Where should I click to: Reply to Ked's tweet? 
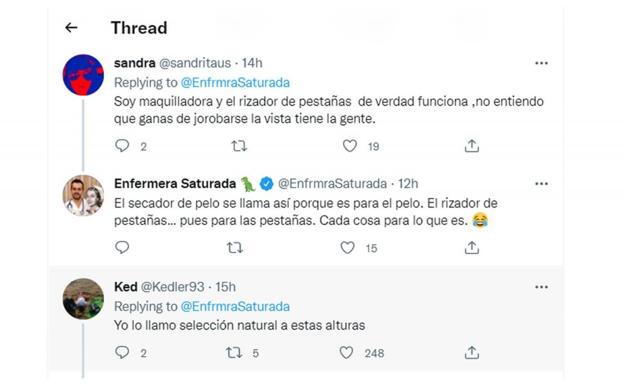coord(122,352)
